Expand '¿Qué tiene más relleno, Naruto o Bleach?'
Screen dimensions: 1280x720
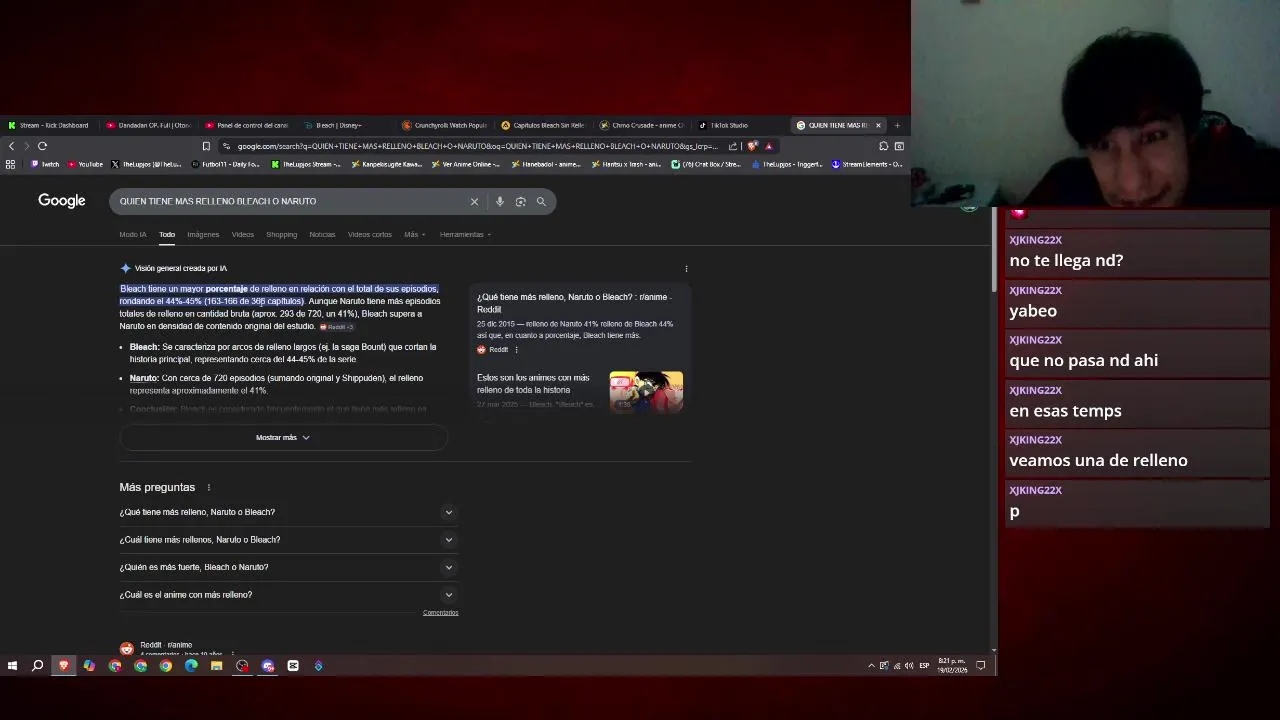(288, 512)
